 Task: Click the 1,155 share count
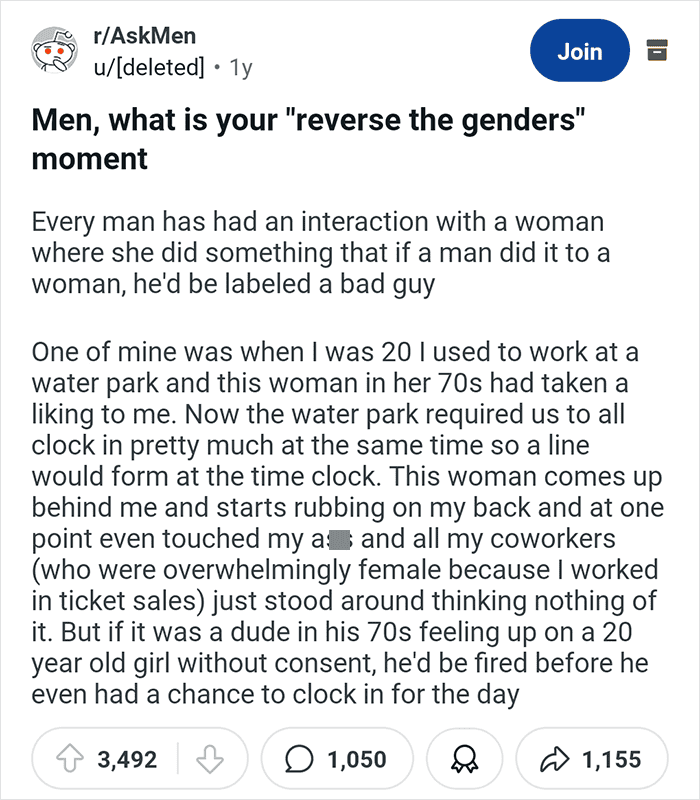tap(611, 759)
